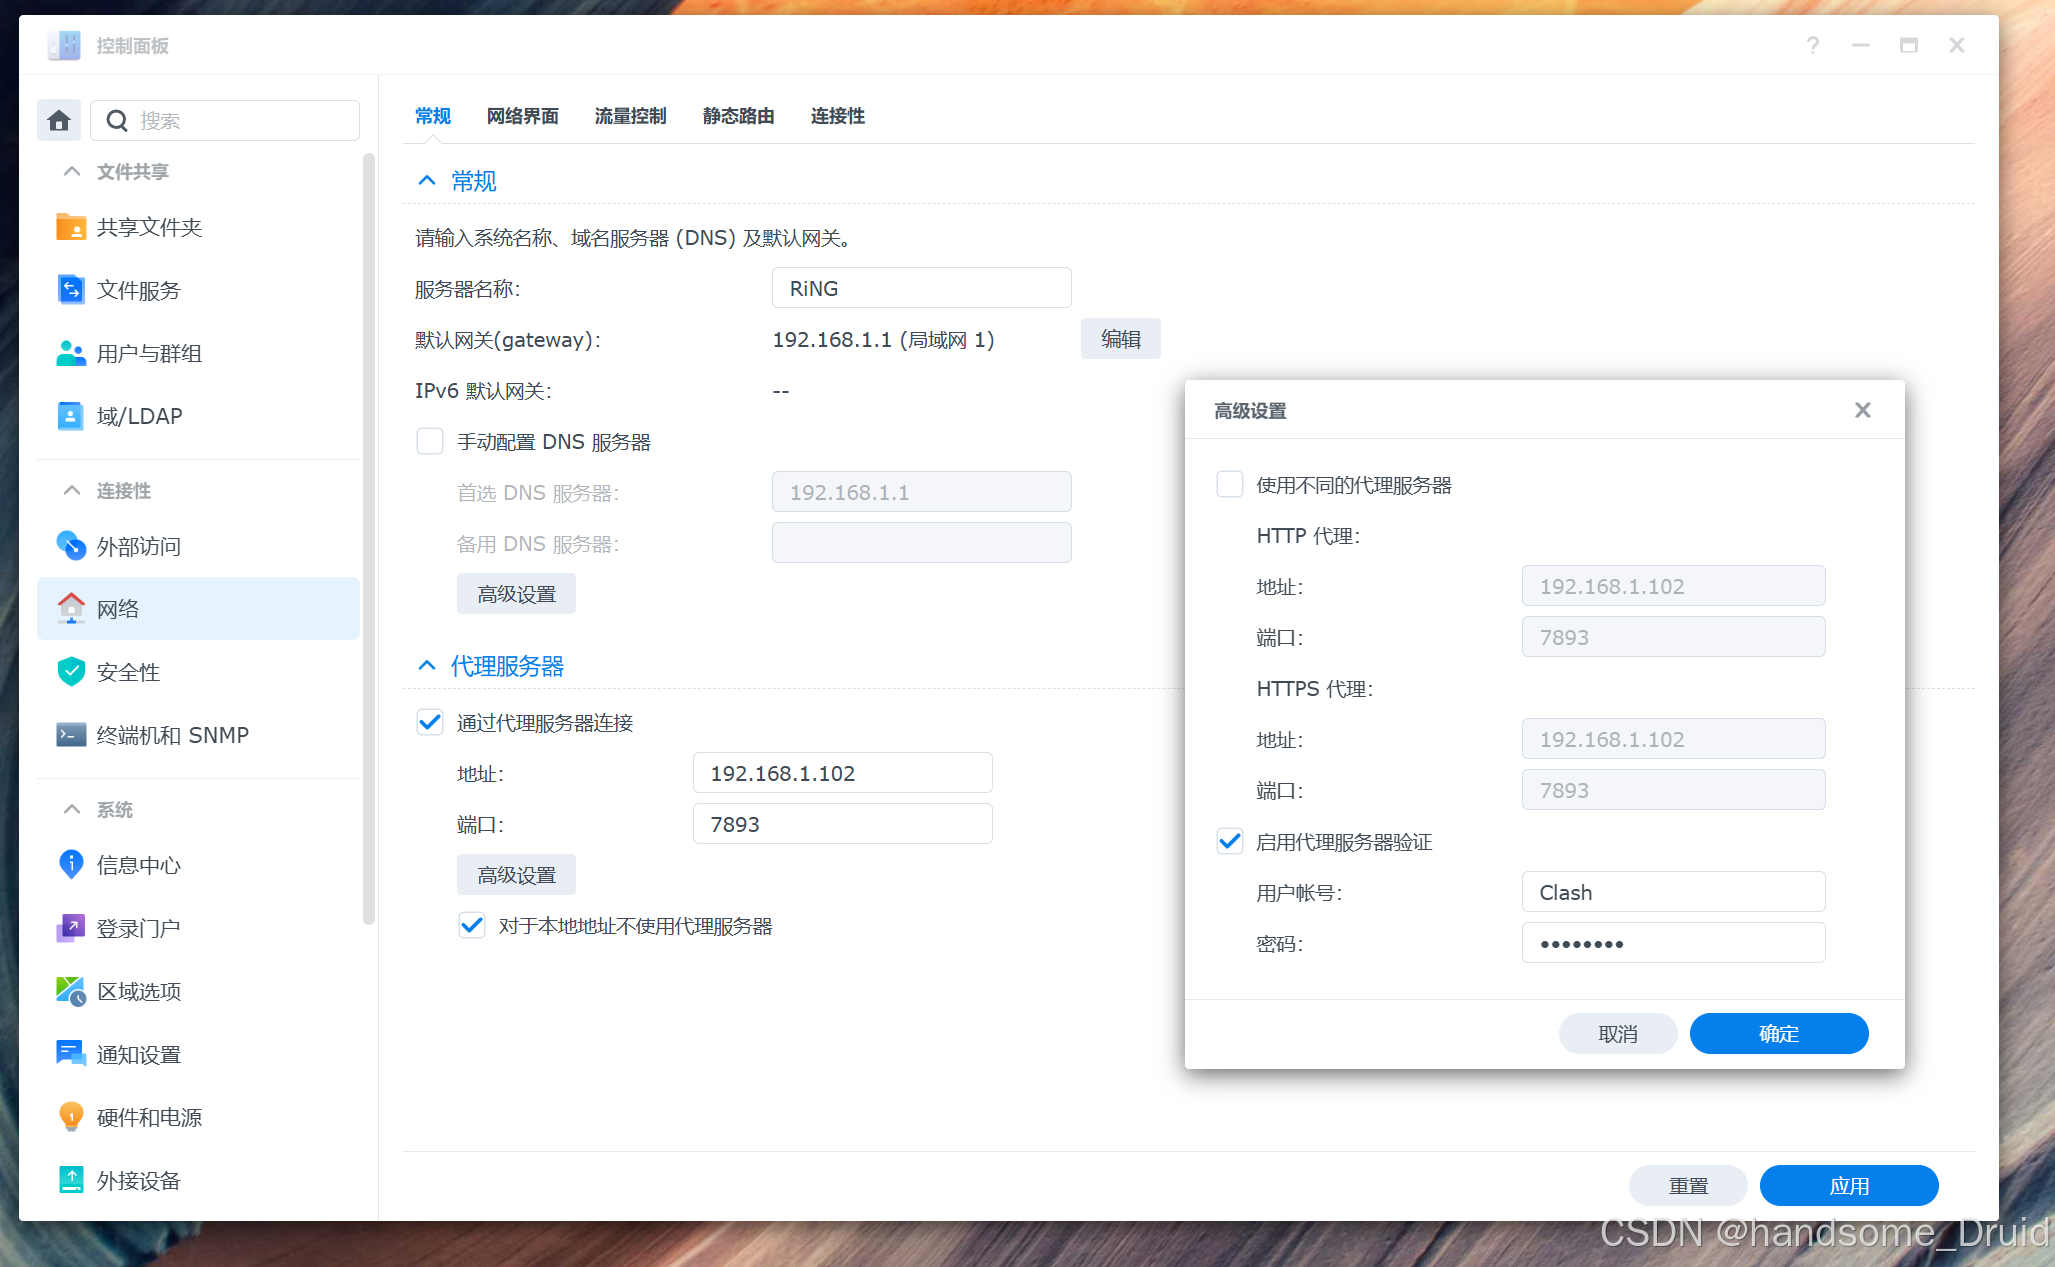Screen dimensions: 2055x1267
Task: Open Terminal and SNMP (终端机和 SNMP) icon
Action: [71, 735]
